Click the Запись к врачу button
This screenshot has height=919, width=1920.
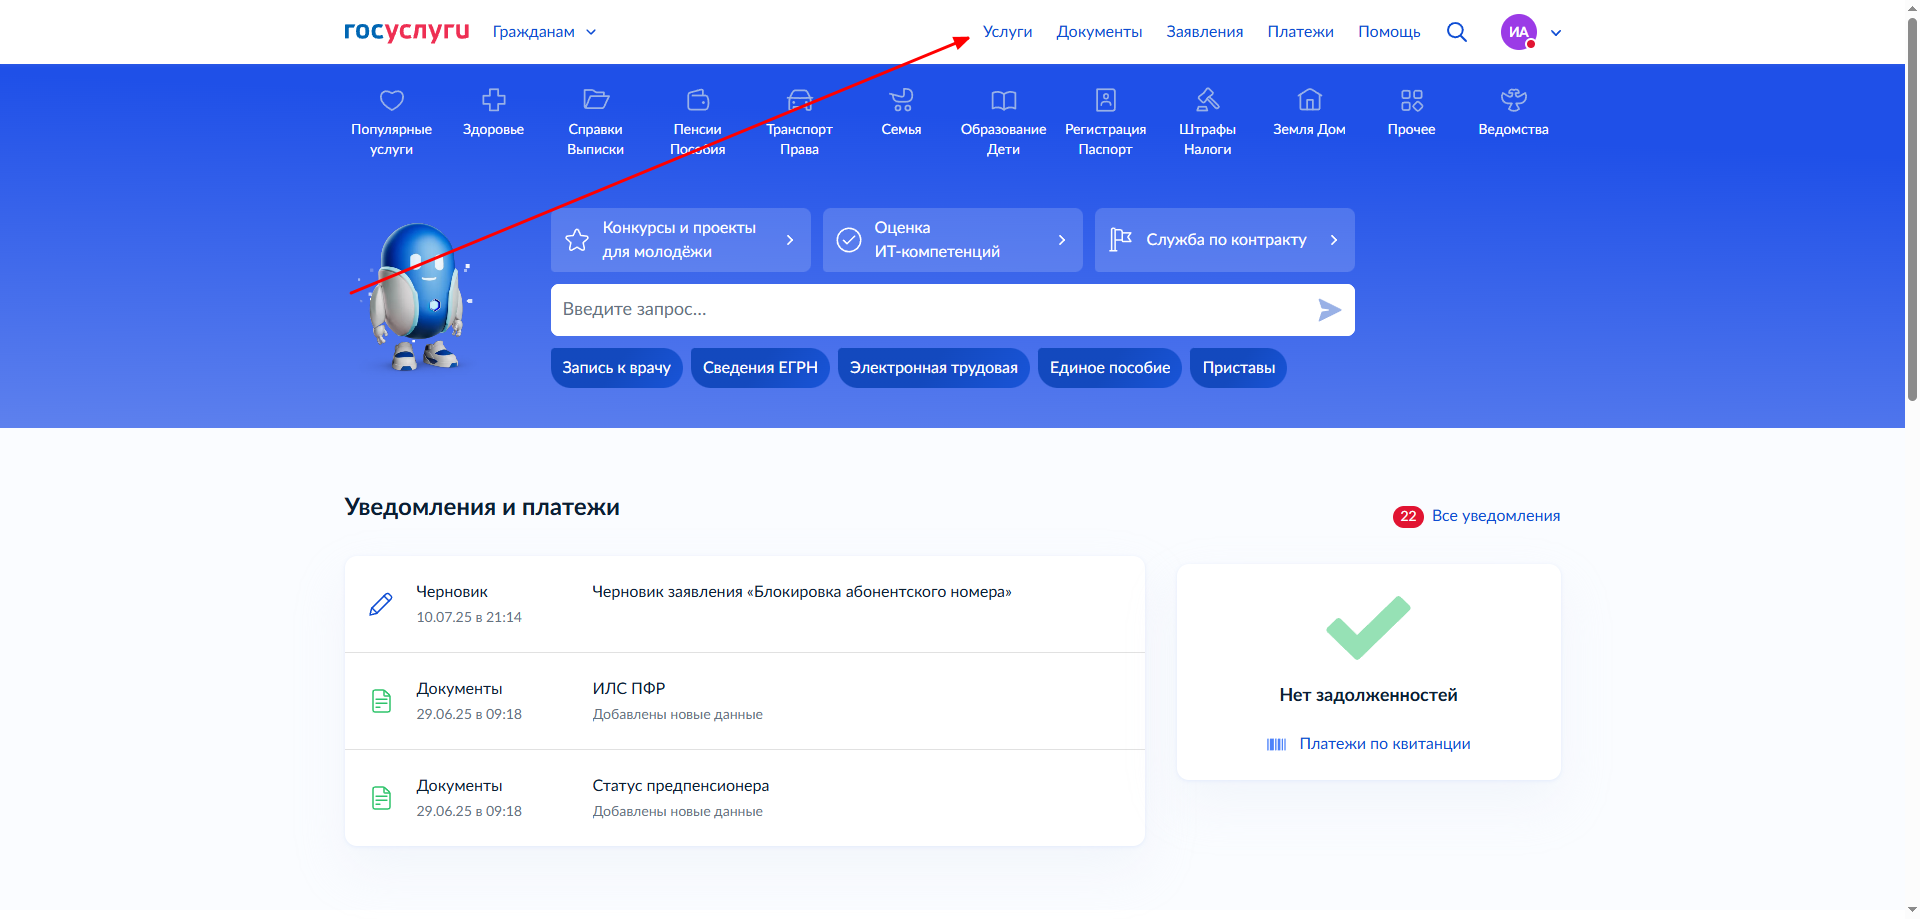pyautogui.click(x=616, y=368)
